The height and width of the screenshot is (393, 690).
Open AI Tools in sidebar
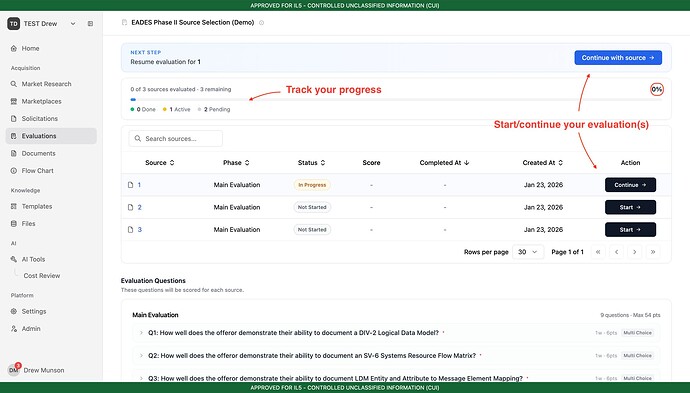pyautogui.click(x=51, y=259)
